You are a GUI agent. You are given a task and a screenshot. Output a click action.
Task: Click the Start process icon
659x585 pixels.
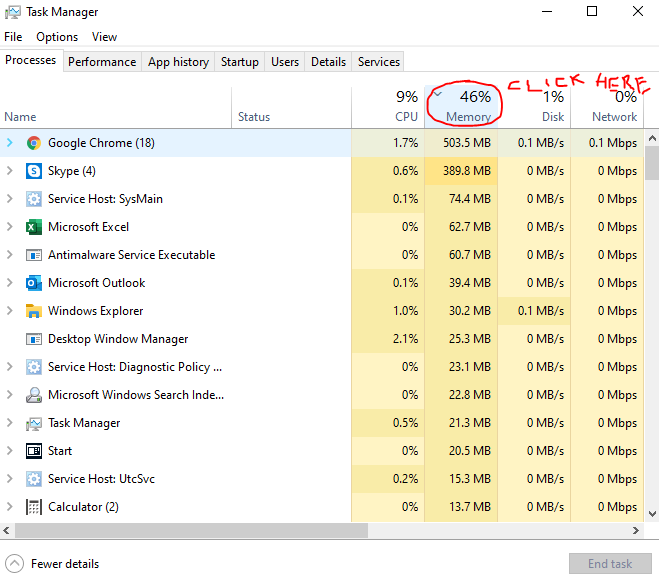tap(34, 451)
